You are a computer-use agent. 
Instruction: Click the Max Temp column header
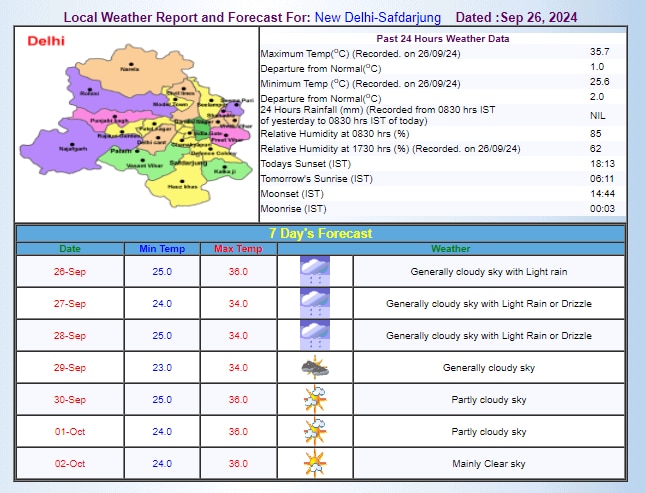[x=238, y=248]
